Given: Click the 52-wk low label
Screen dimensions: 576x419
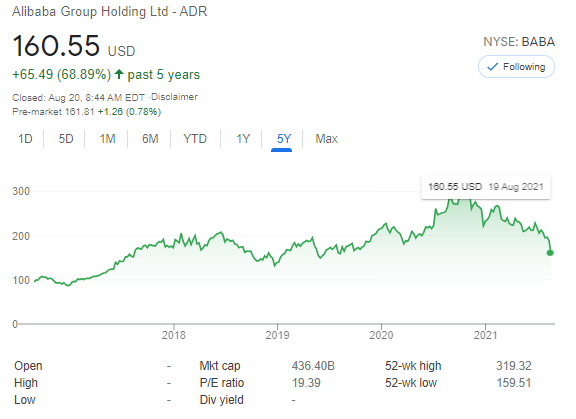Looking at the screenshot, I should click(411, 383).
